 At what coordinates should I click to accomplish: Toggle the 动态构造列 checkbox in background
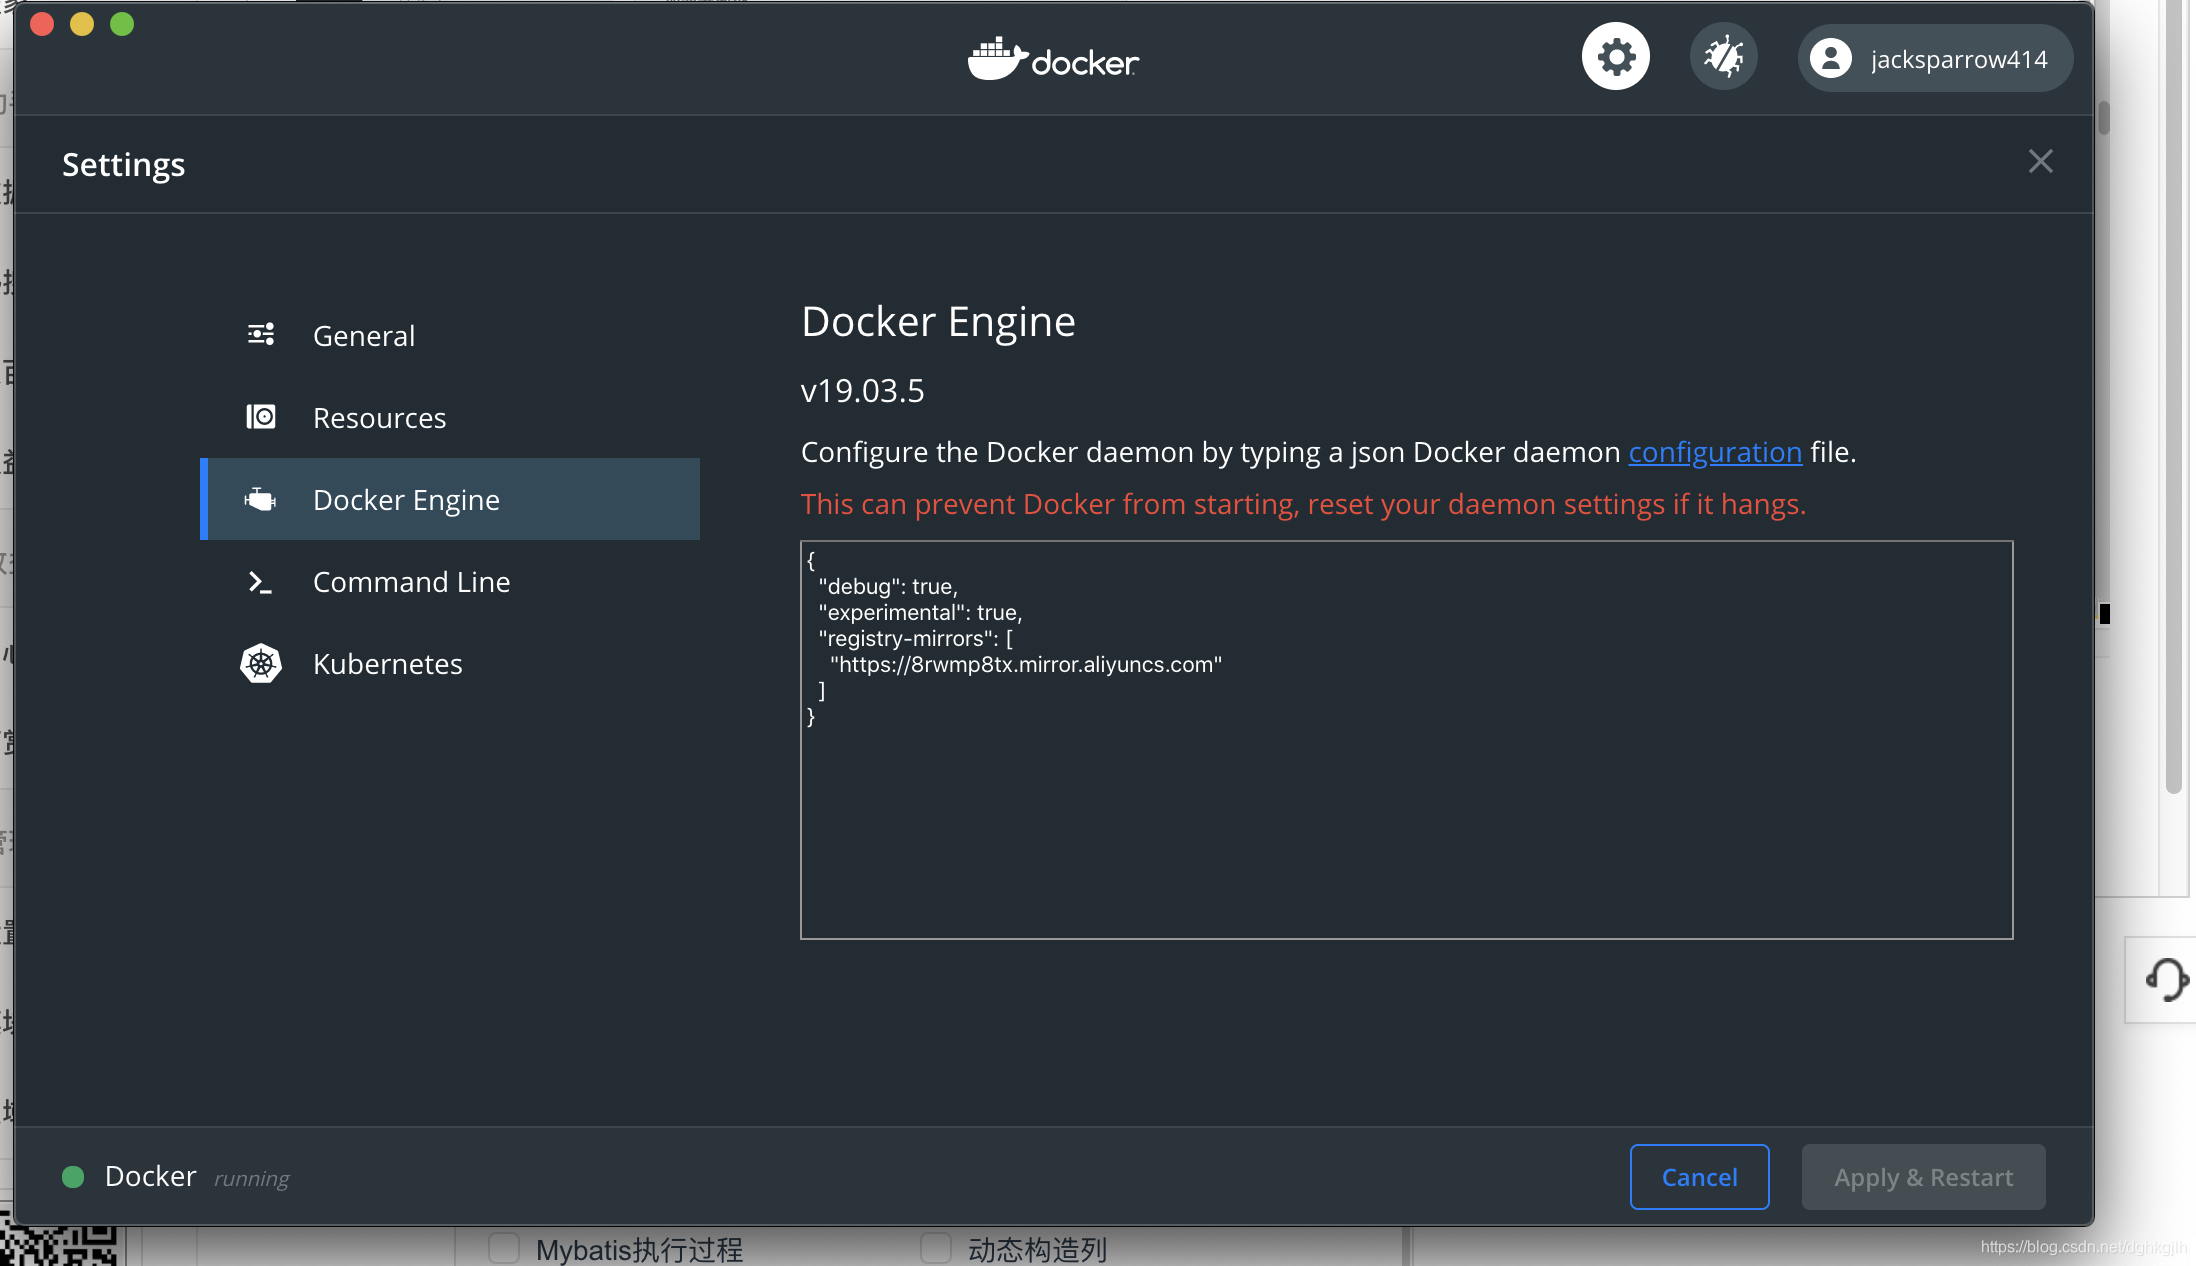point(936,1248)
